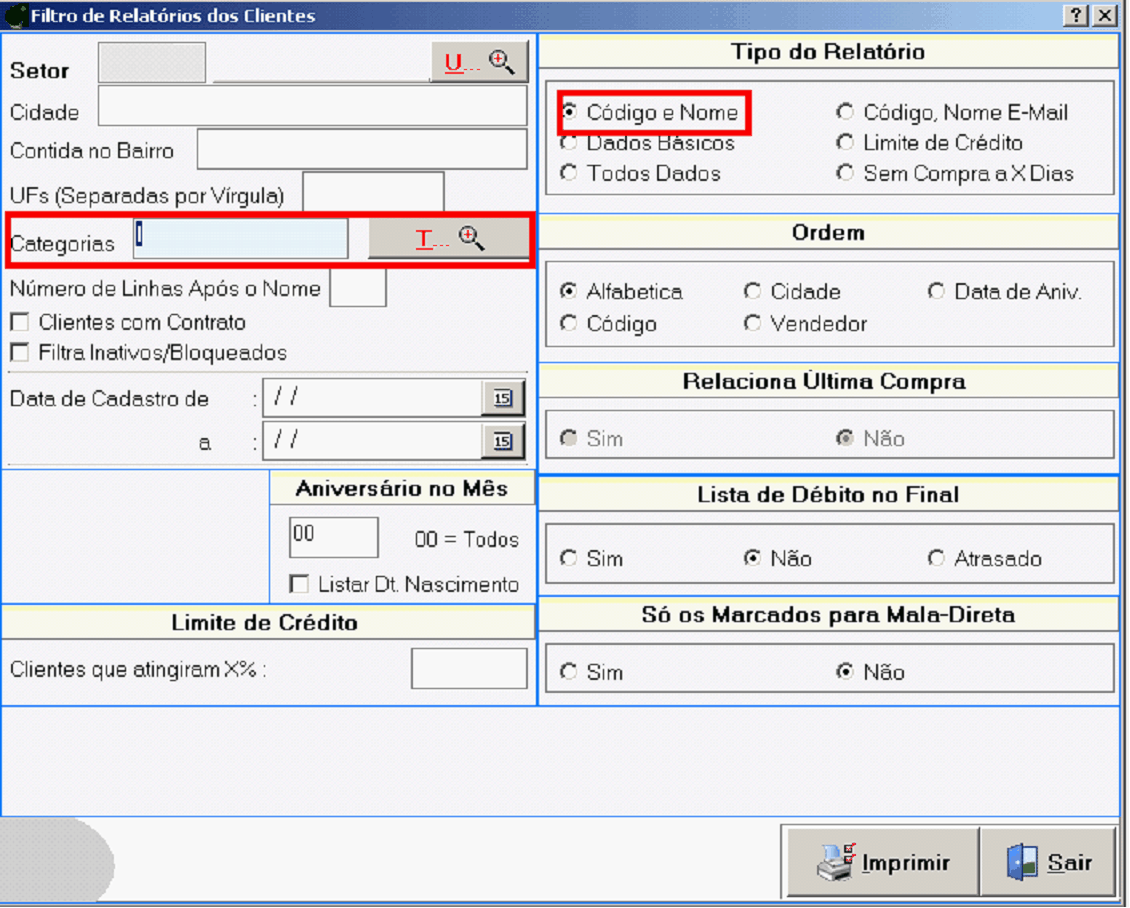Screen dimensions: 1130x908
Task: Open calendar for Data de Cadastro start
Action: point(502,398)
